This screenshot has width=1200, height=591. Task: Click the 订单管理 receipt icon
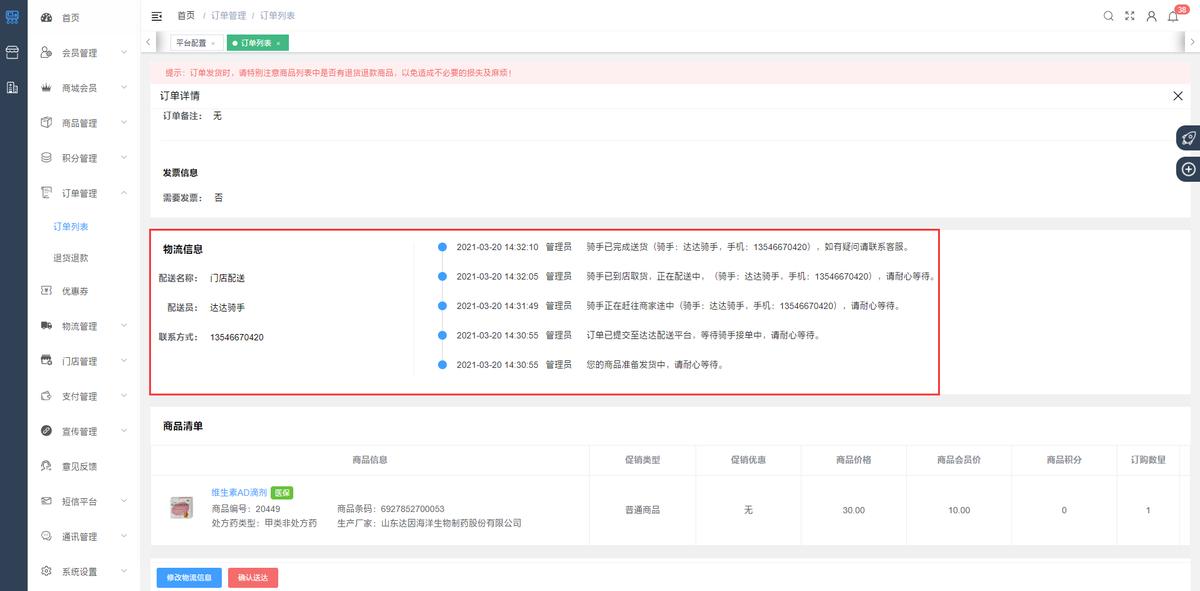pyautogui.click(x=46, y=193)
